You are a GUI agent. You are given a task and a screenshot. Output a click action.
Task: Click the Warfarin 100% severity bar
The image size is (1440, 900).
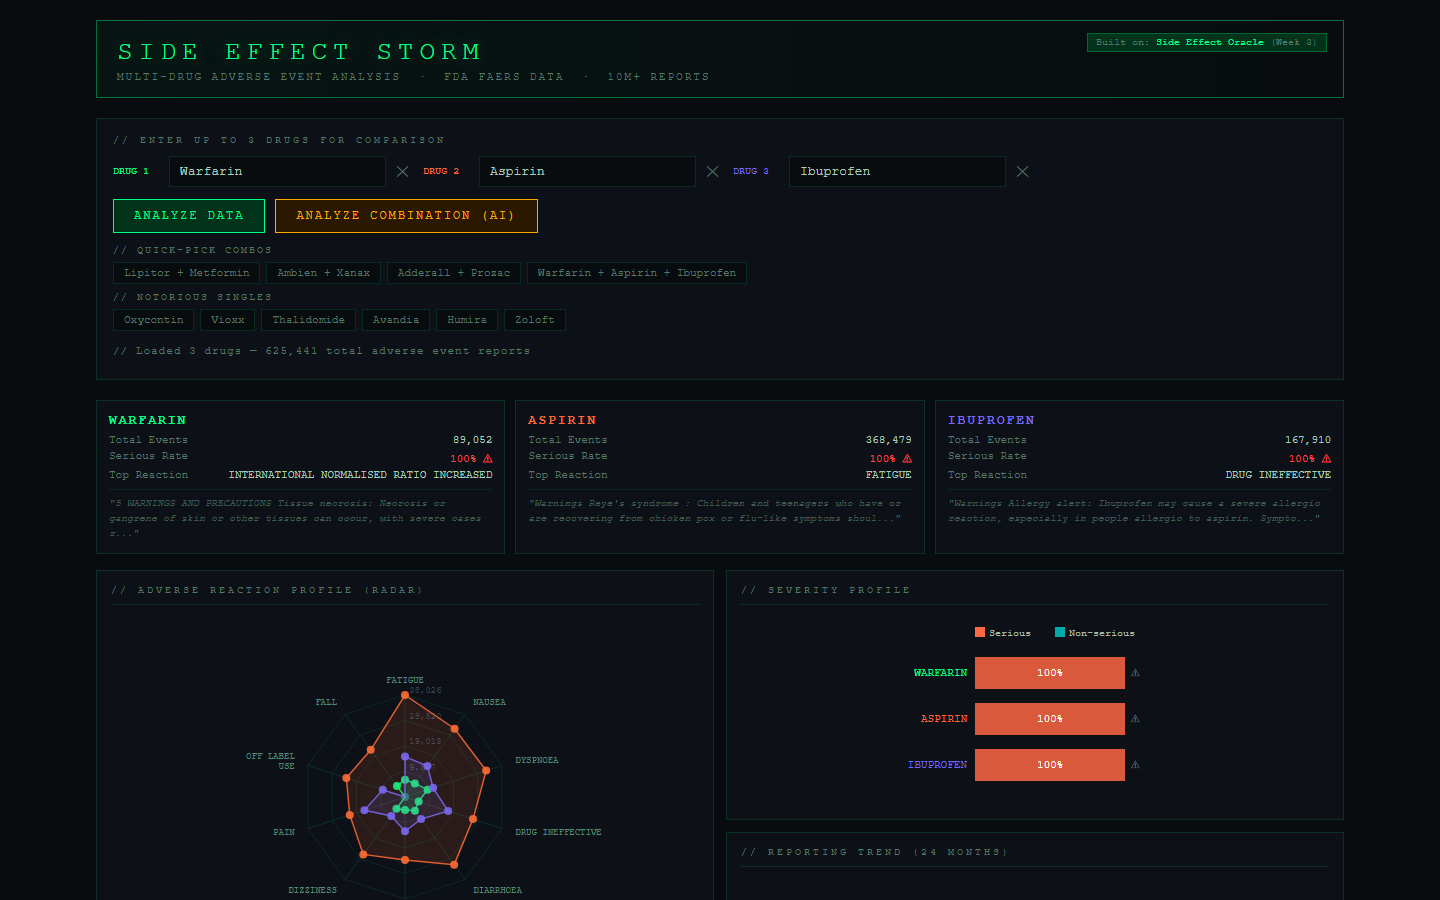click(x=1050, y=673)
